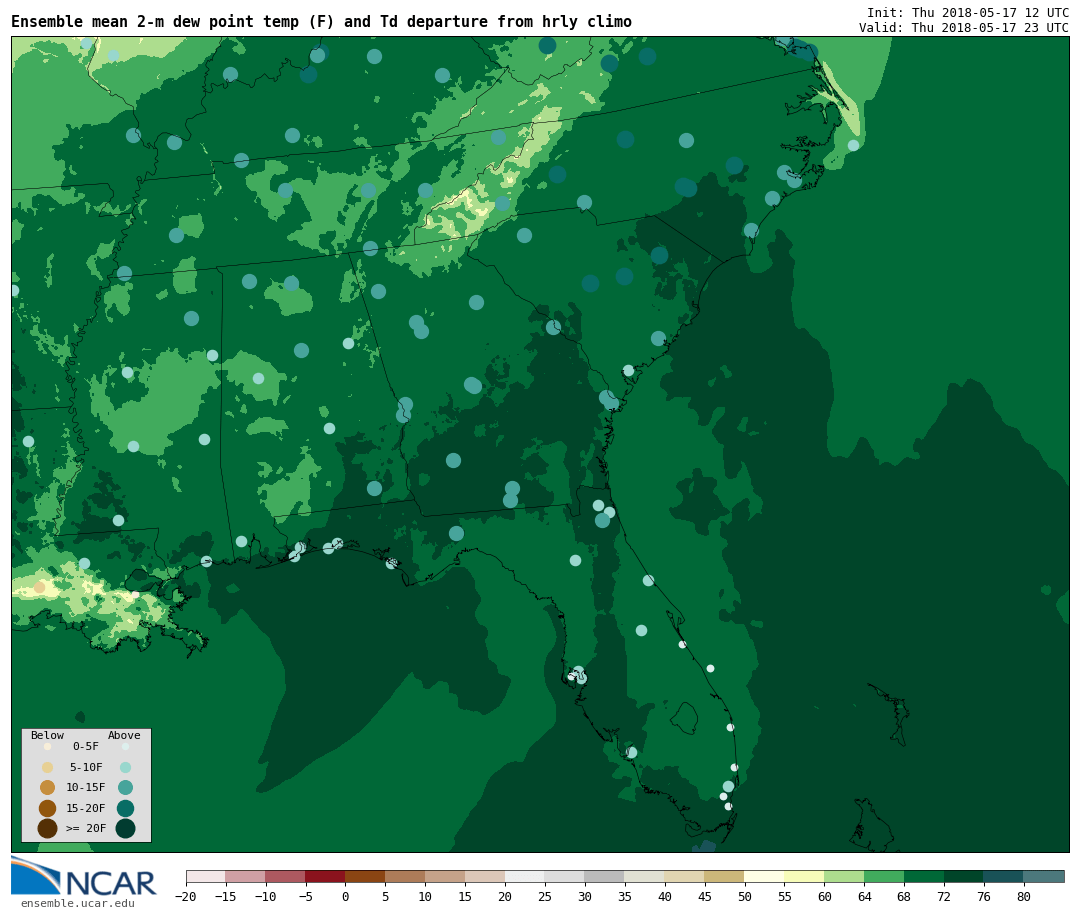This screenshot has height=915, width=1080.
Task: Click the colorbar segment between 35 and 40
Action: coord(645,876)
